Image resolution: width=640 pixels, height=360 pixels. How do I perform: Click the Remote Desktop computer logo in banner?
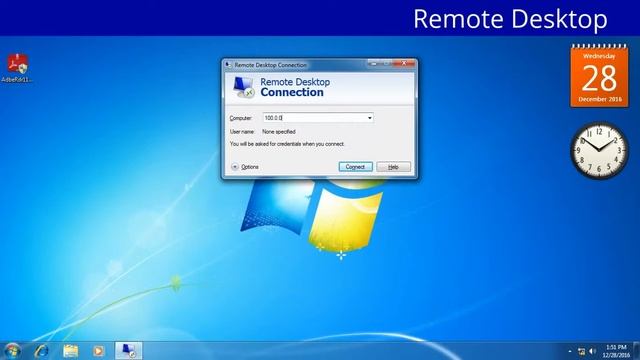244,87
